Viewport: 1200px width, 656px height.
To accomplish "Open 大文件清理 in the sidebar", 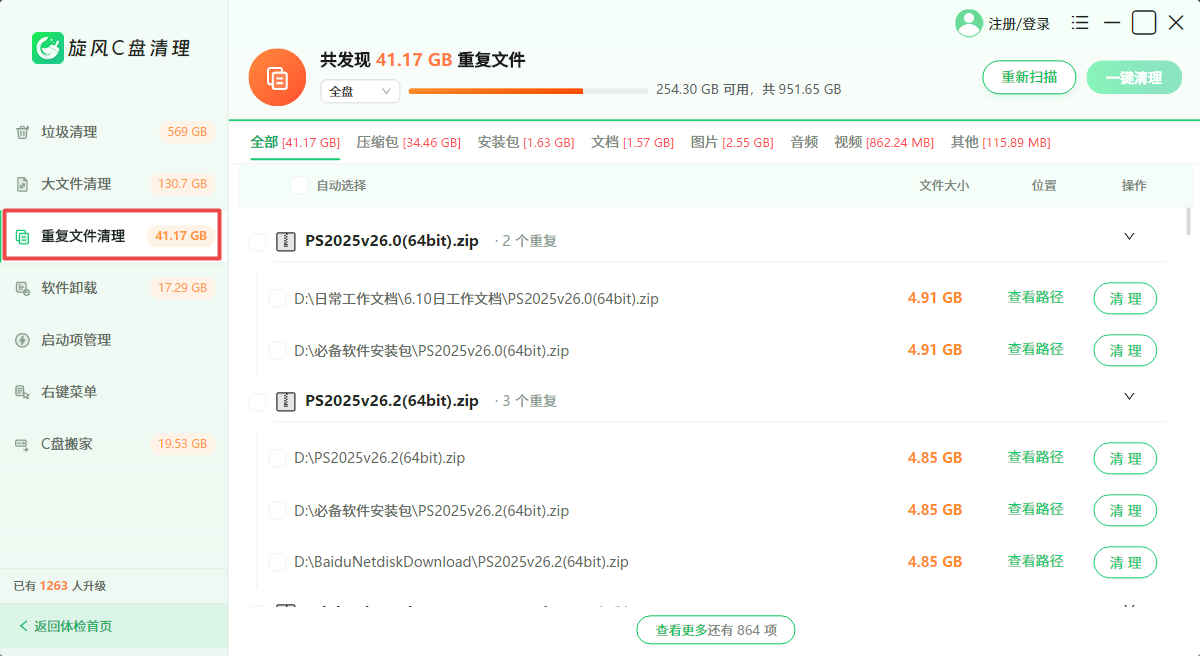I will click(114, 184).
